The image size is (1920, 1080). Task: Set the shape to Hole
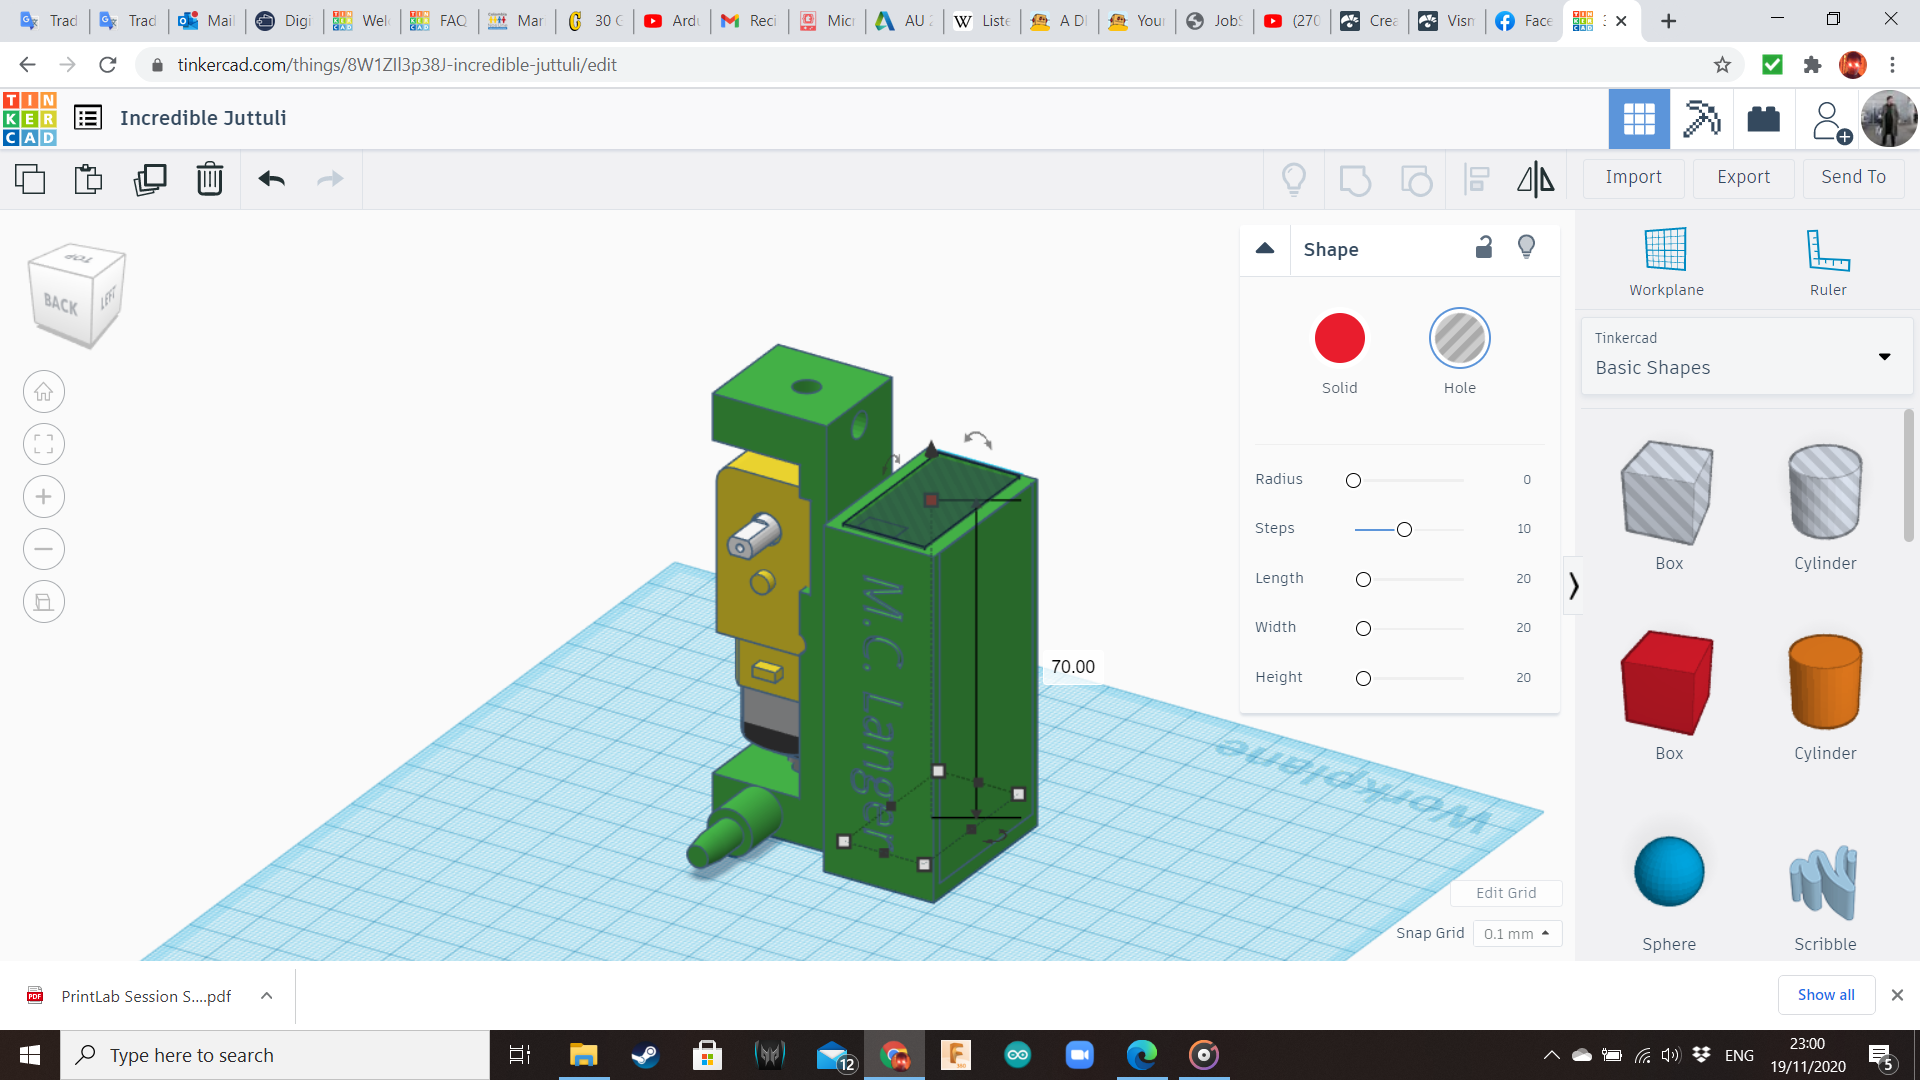[x=1459, y=339]
